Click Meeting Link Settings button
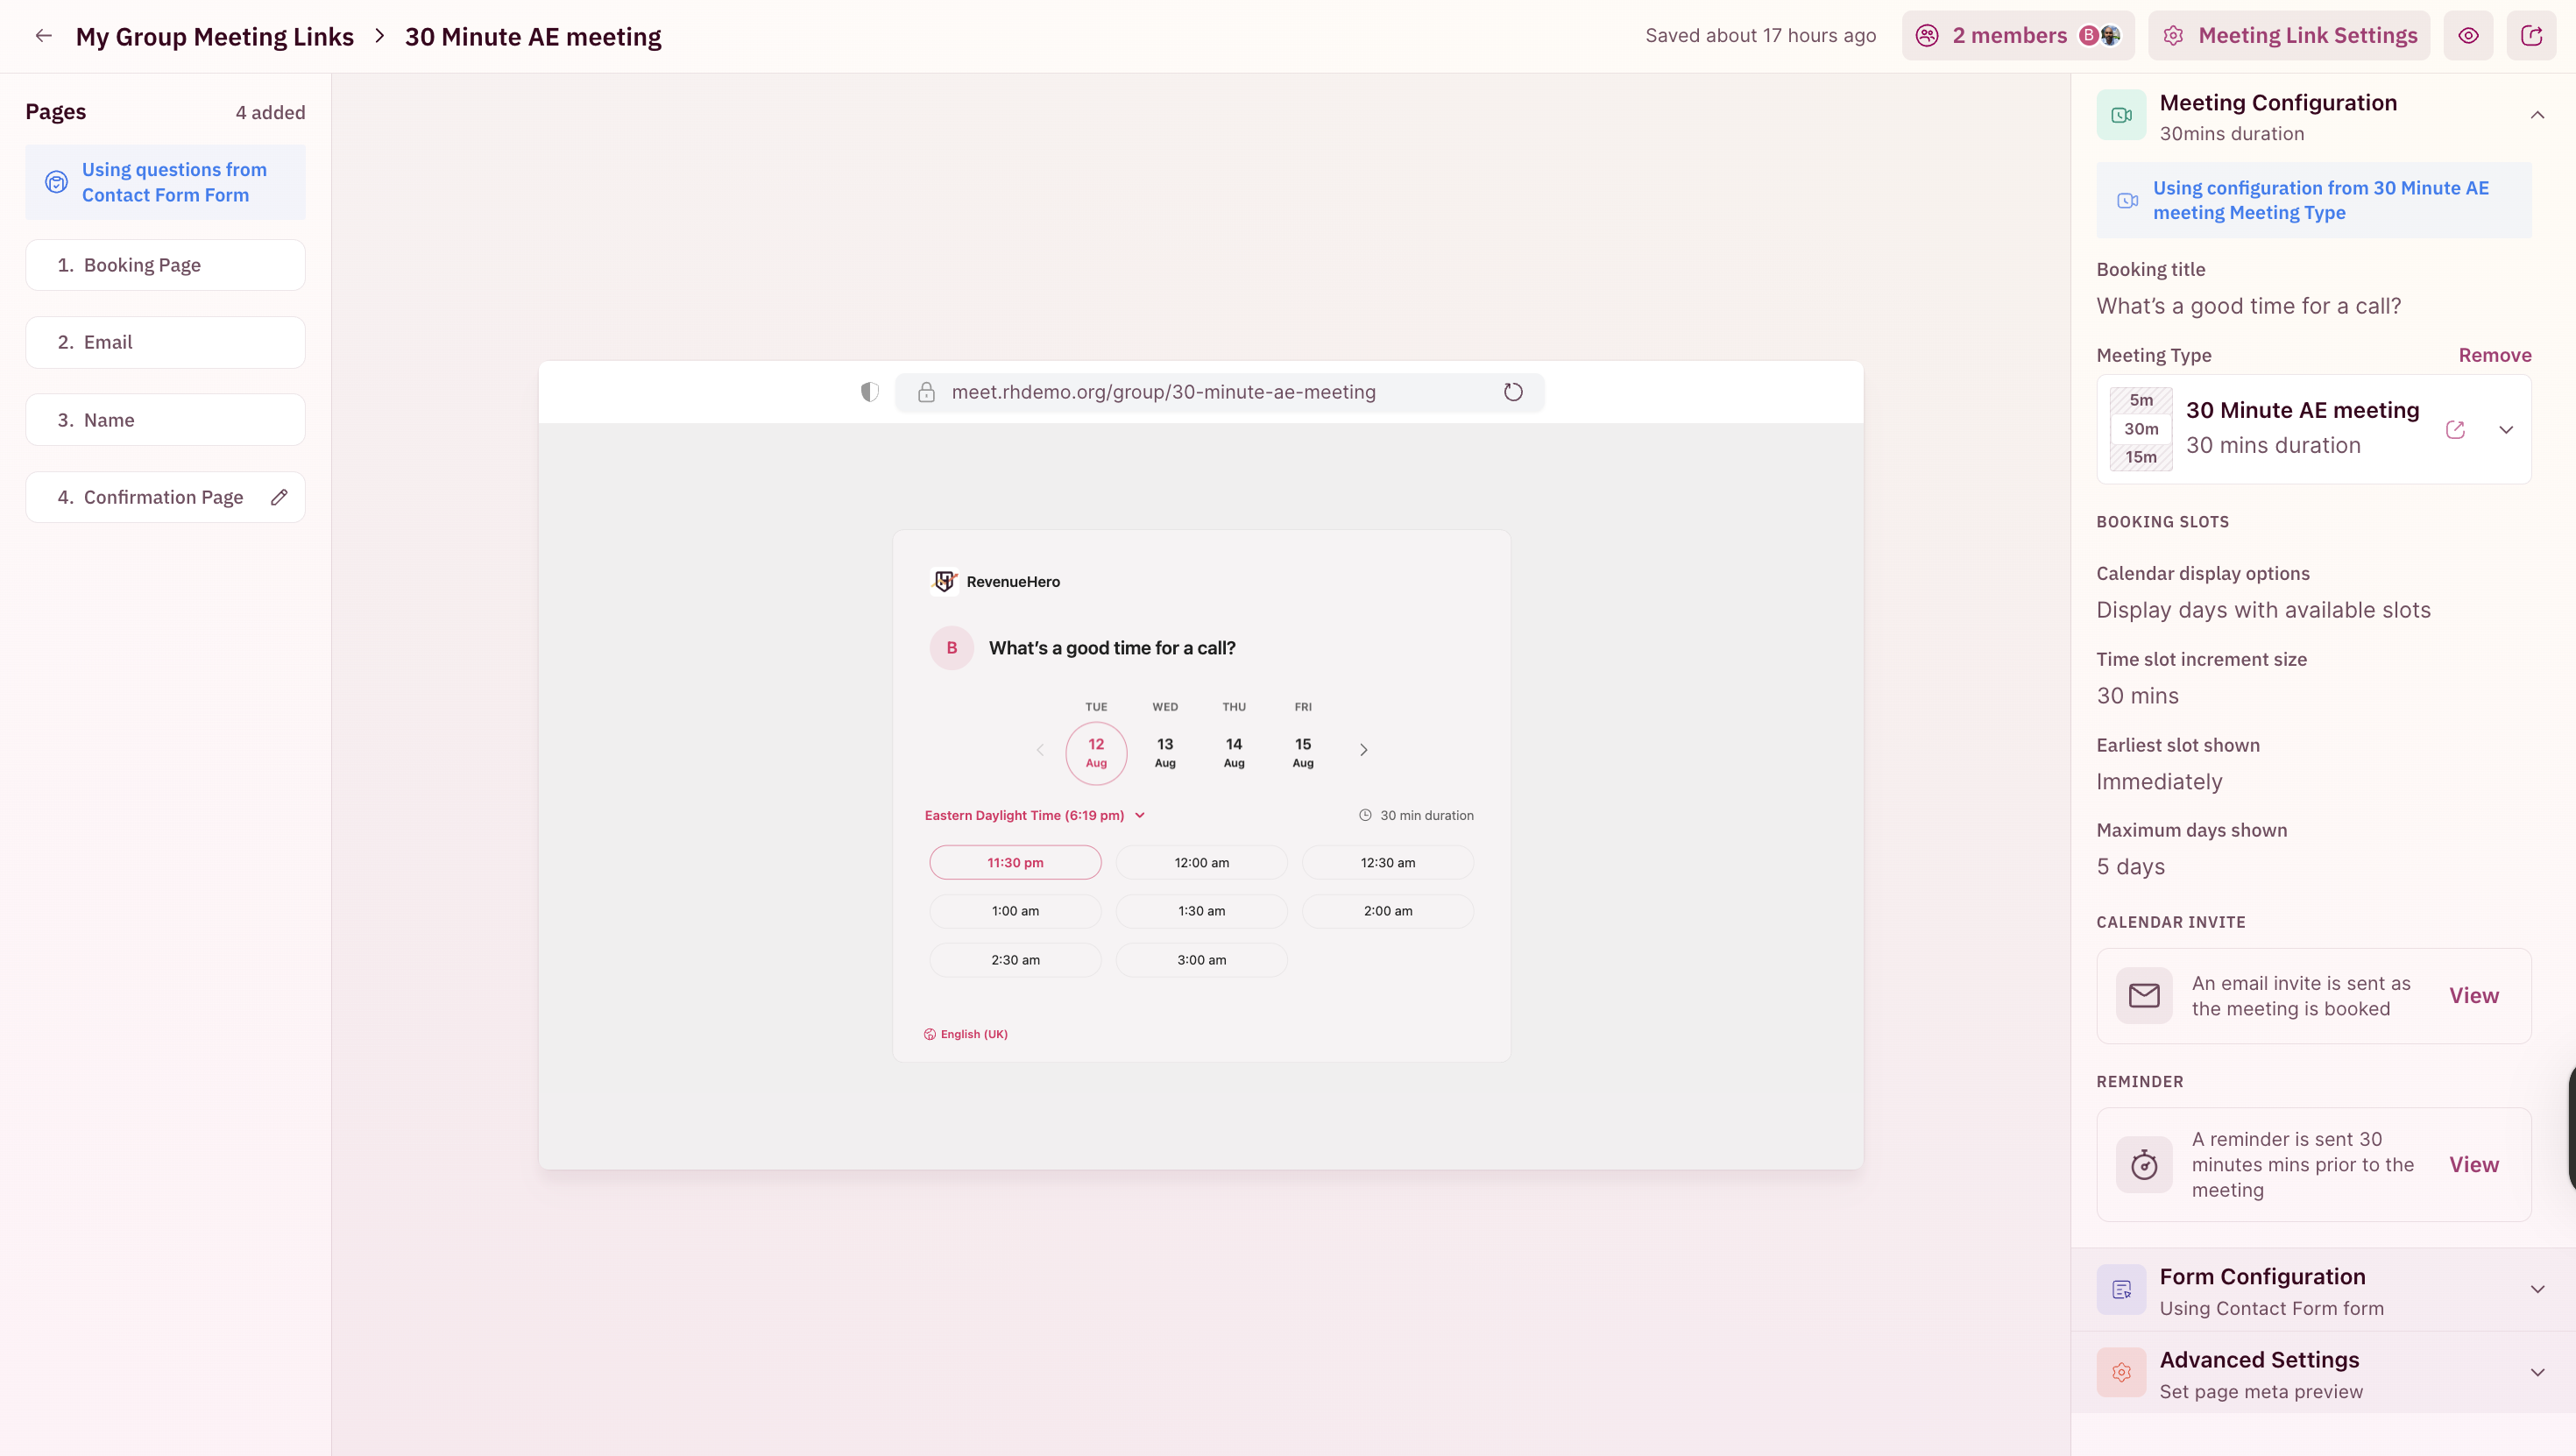This screenshot has width=2576, height=1456. pyautogui.click(x=2289, y=36)
